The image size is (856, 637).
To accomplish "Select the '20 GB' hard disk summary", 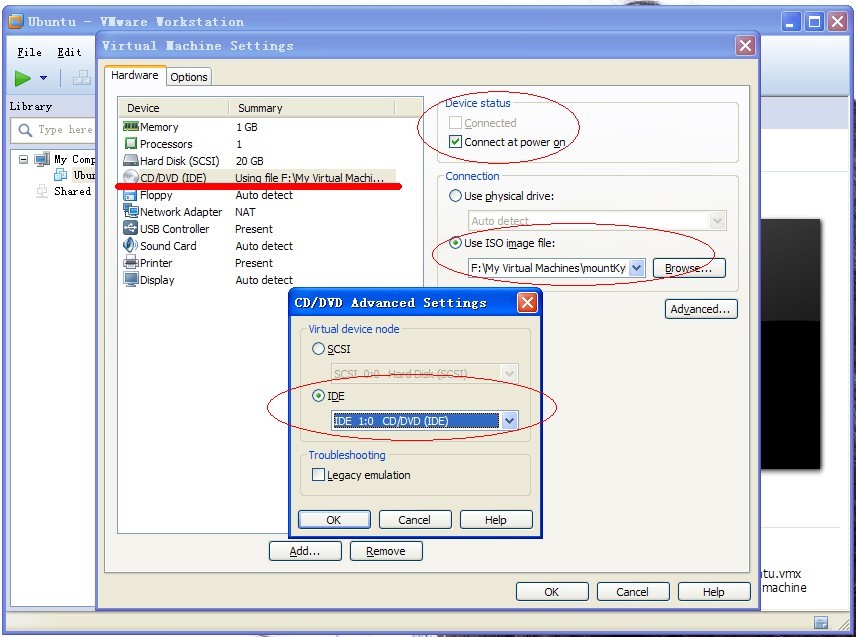I will click(x=249, y=160).
